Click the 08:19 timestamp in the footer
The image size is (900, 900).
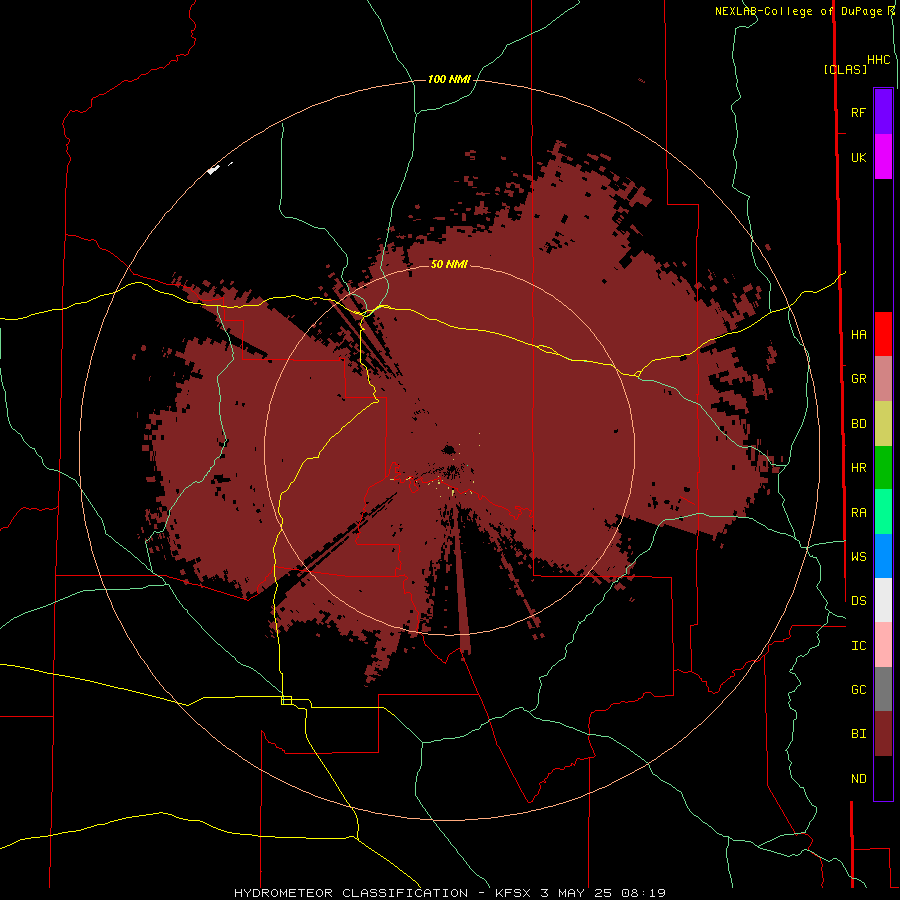coord(643,893)
